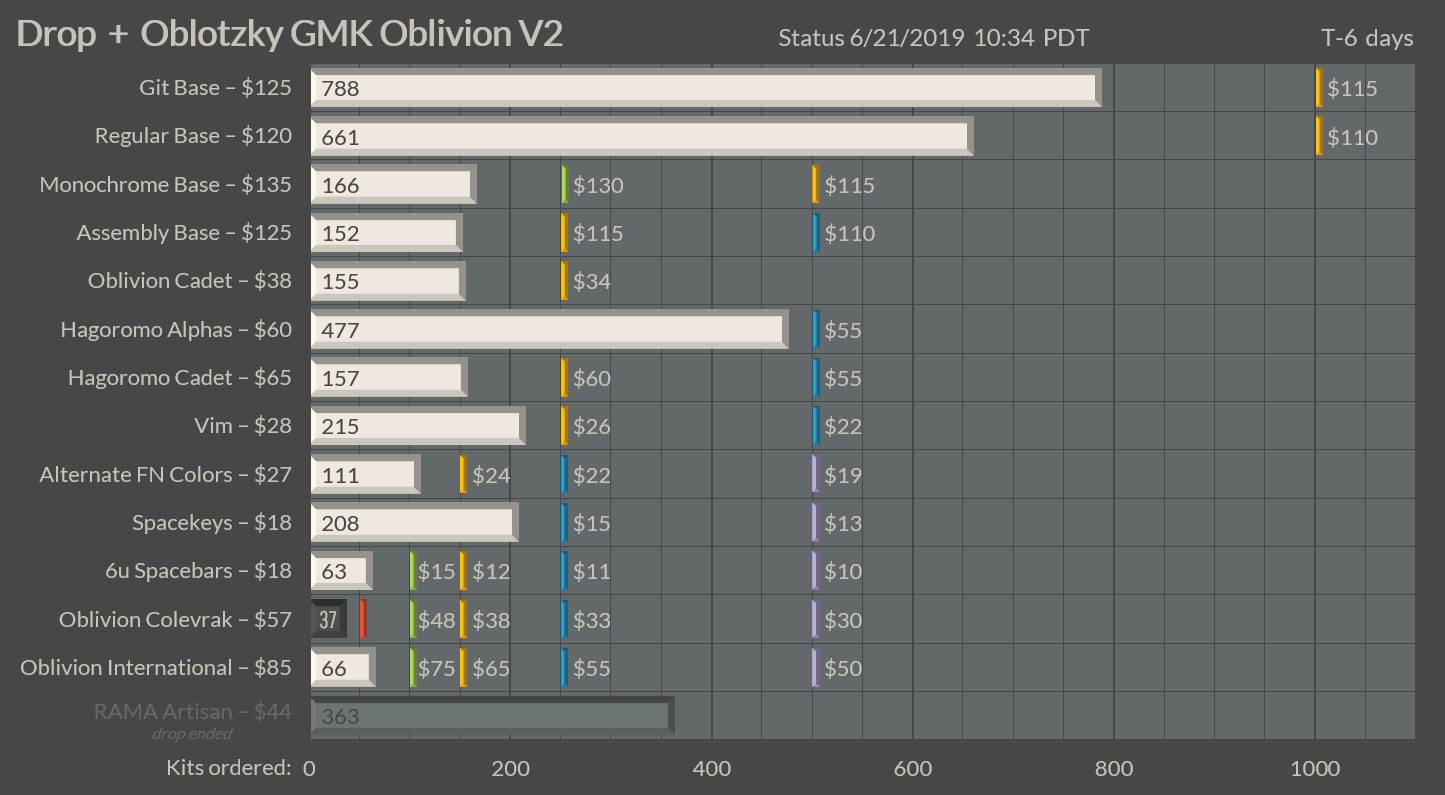
Task: Click the "Hagoromo Cadet – $65" label
Action: [180, 378]
